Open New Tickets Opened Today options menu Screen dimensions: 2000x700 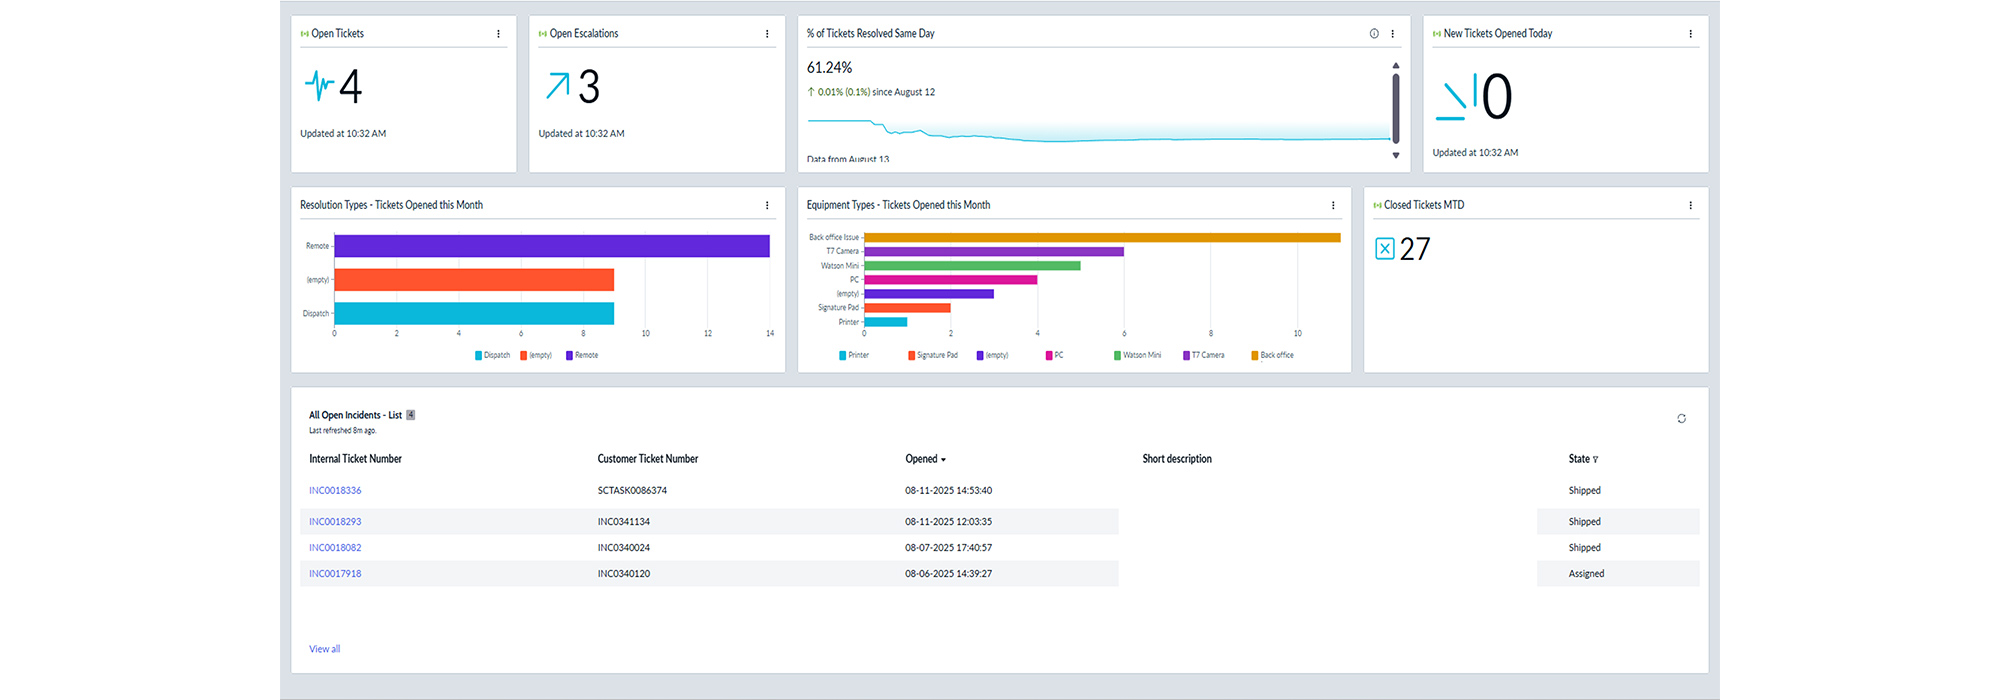click(x=1690, y=34)
